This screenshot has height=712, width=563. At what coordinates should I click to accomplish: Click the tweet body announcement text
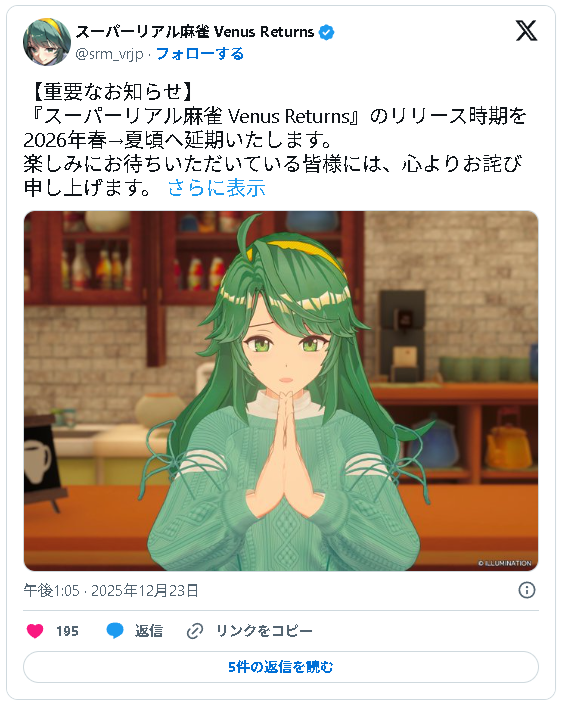[x=275, y=140]
